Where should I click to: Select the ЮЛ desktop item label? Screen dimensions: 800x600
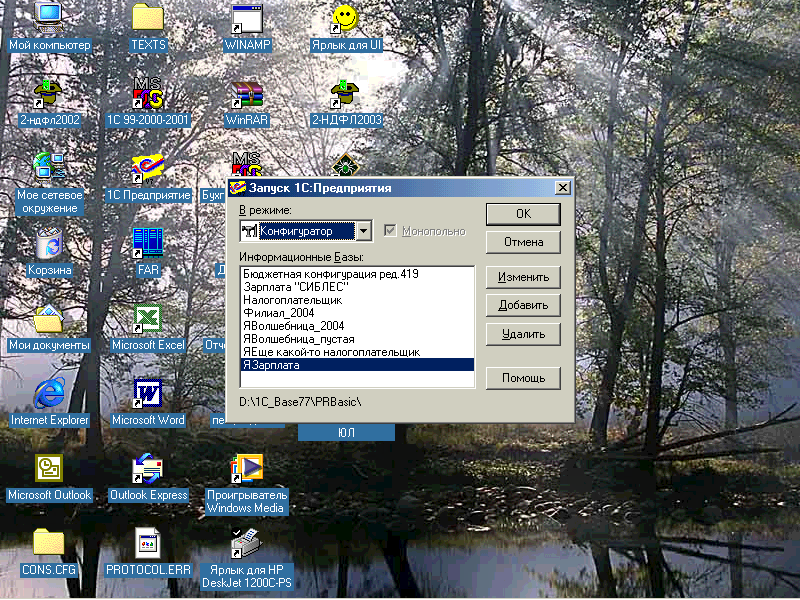(x=346, y=433)
